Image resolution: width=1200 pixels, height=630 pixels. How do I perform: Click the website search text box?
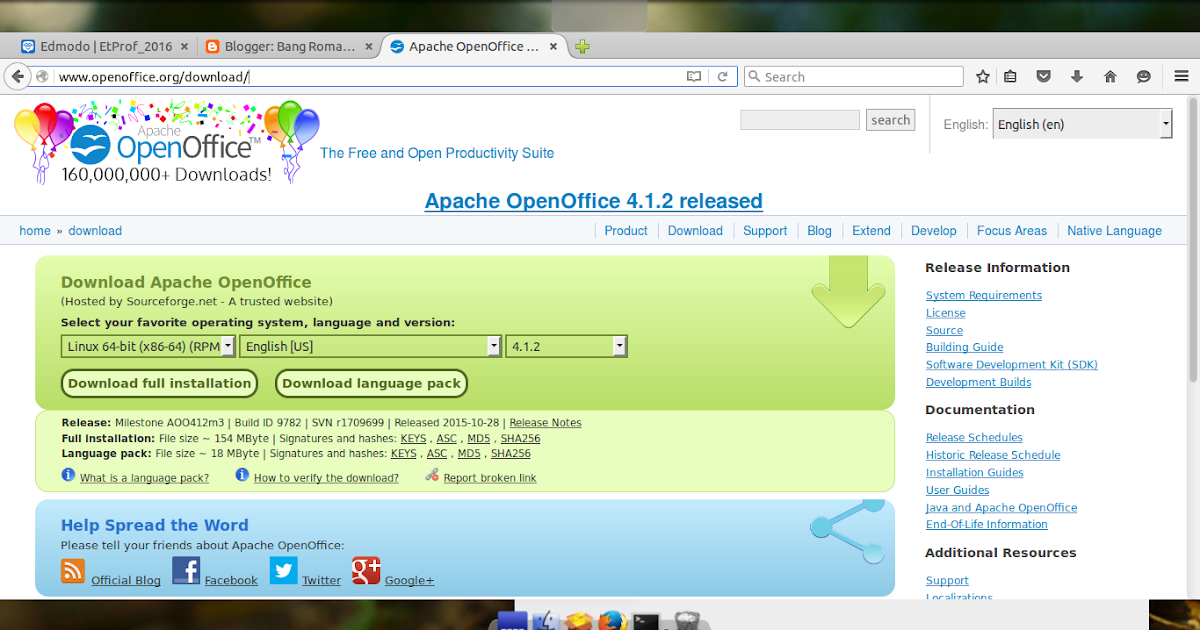tap(800, 120)
